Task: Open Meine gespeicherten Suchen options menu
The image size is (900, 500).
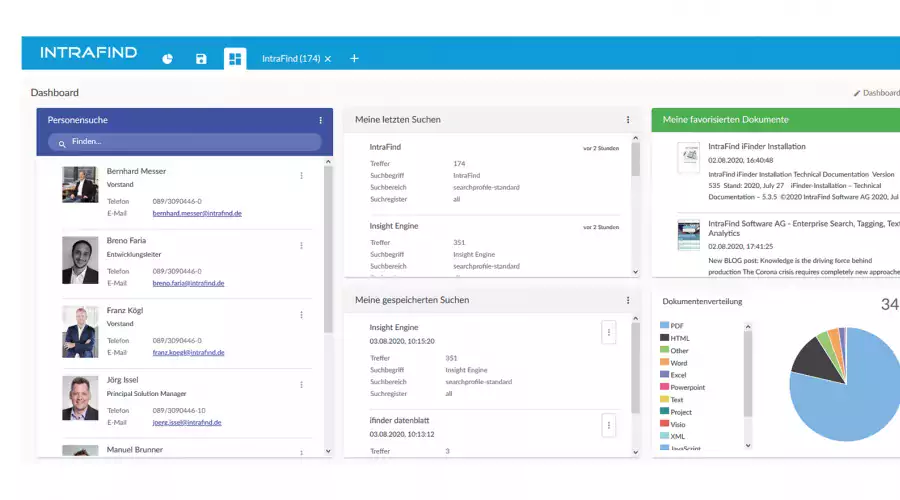Action: 628,300
